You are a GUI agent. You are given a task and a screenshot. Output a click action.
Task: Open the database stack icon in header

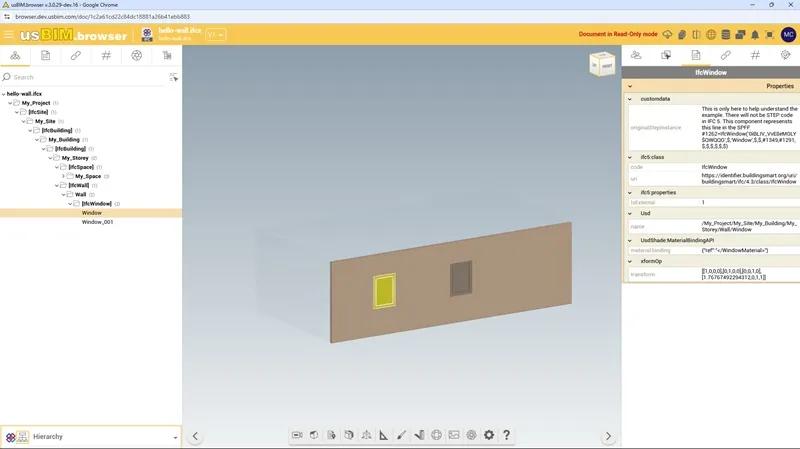pyautogui.click(x=726, y=35)
